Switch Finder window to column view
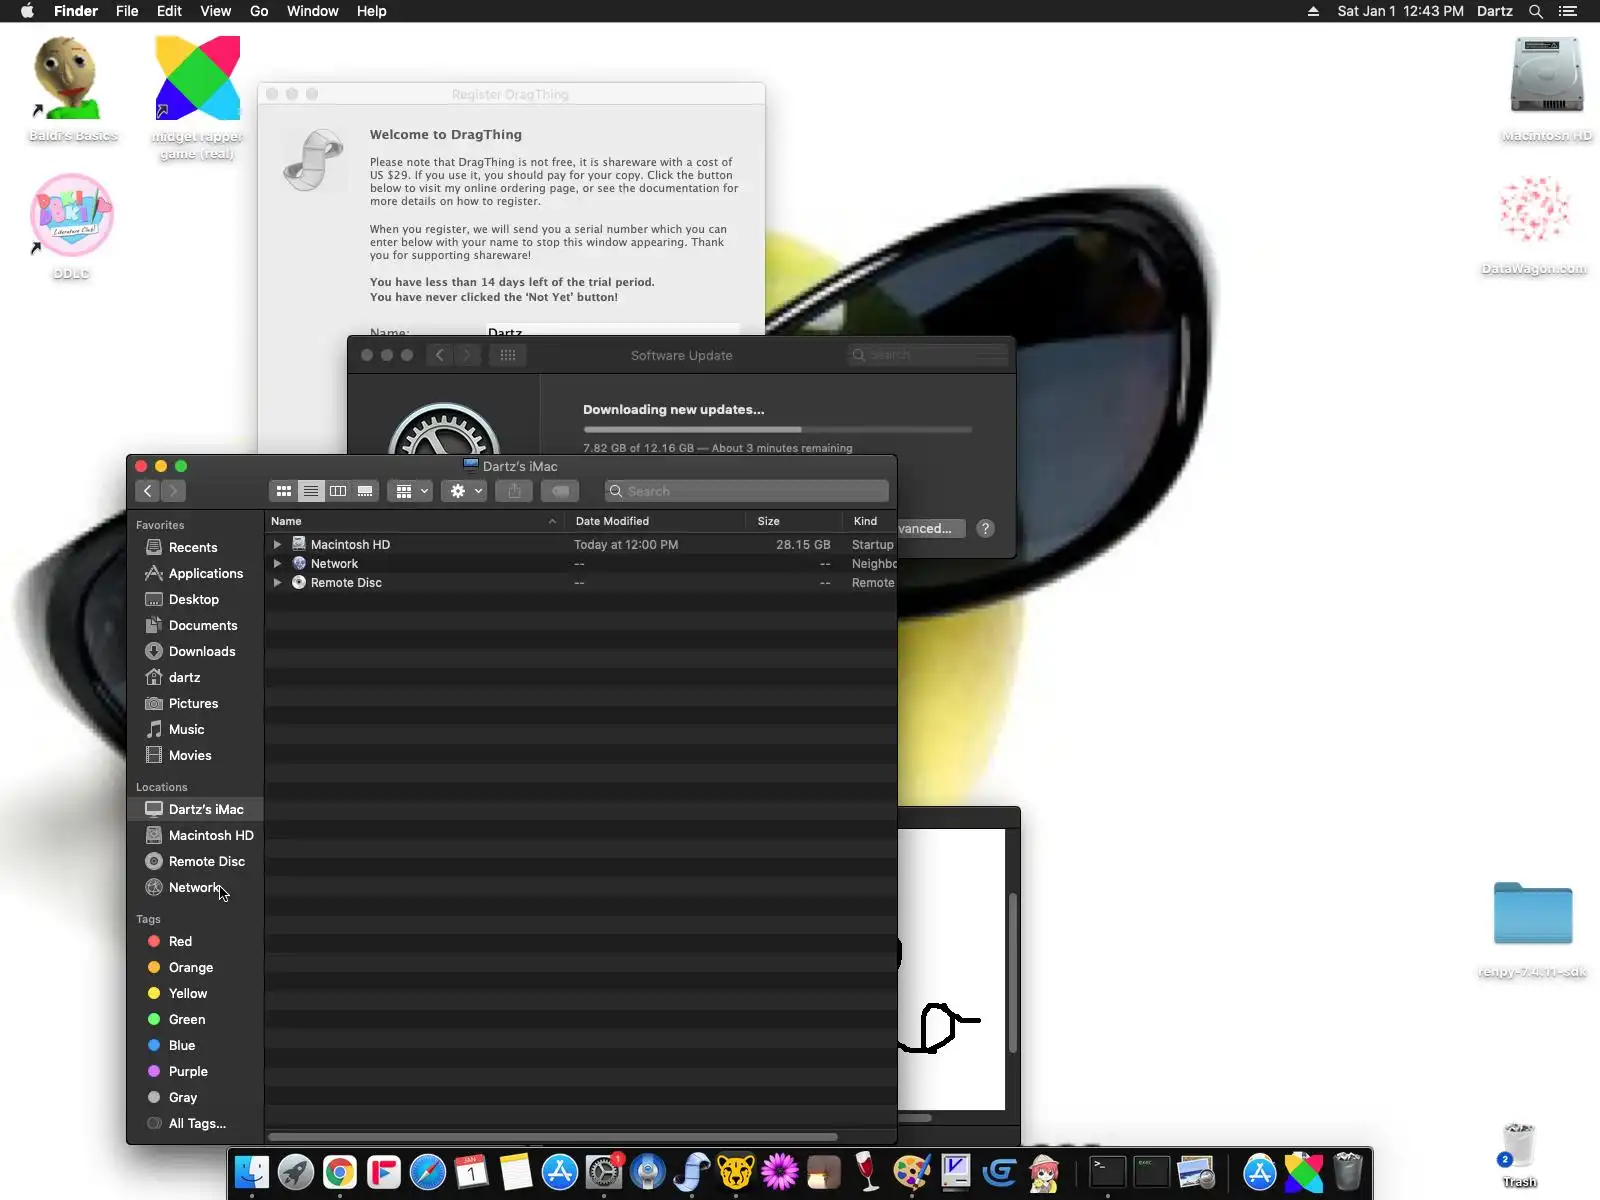This screenshot has height=1200, width=1600. point(338,491)
